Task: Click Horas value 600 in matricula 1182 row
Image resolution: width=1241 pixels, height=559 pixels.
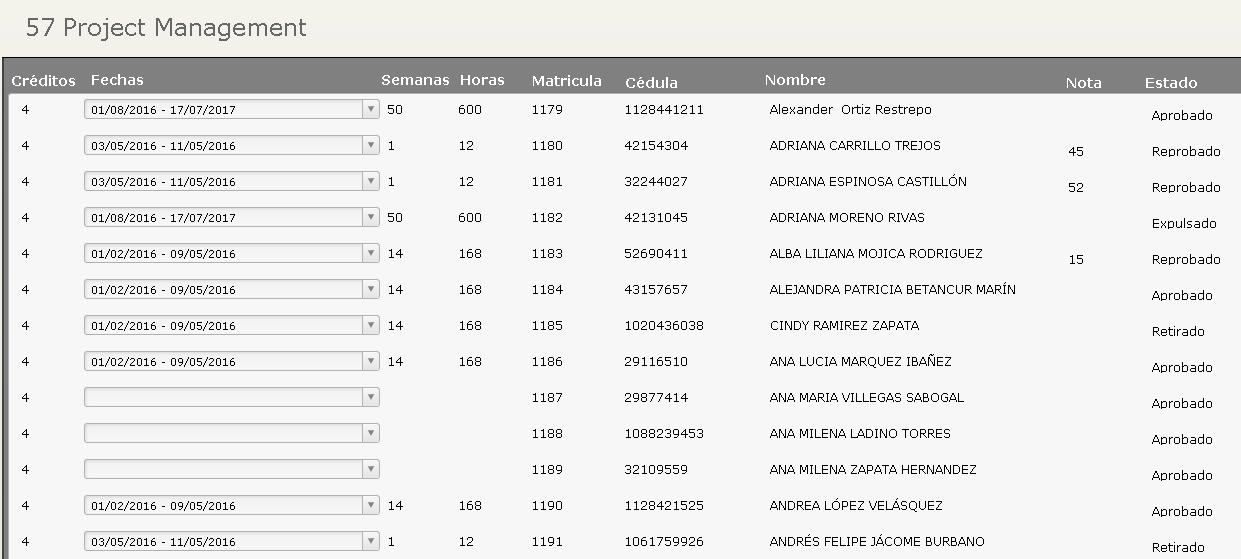Action: point(470,217)
